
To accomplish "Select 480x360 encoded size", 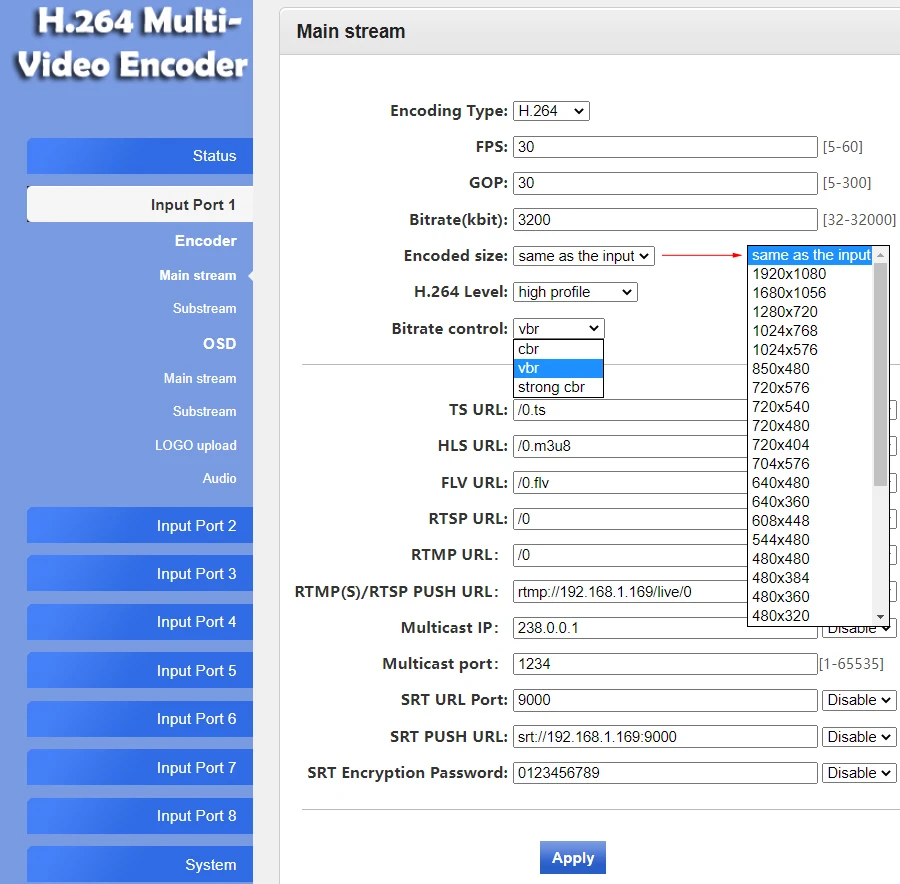I will pos(810,596).
